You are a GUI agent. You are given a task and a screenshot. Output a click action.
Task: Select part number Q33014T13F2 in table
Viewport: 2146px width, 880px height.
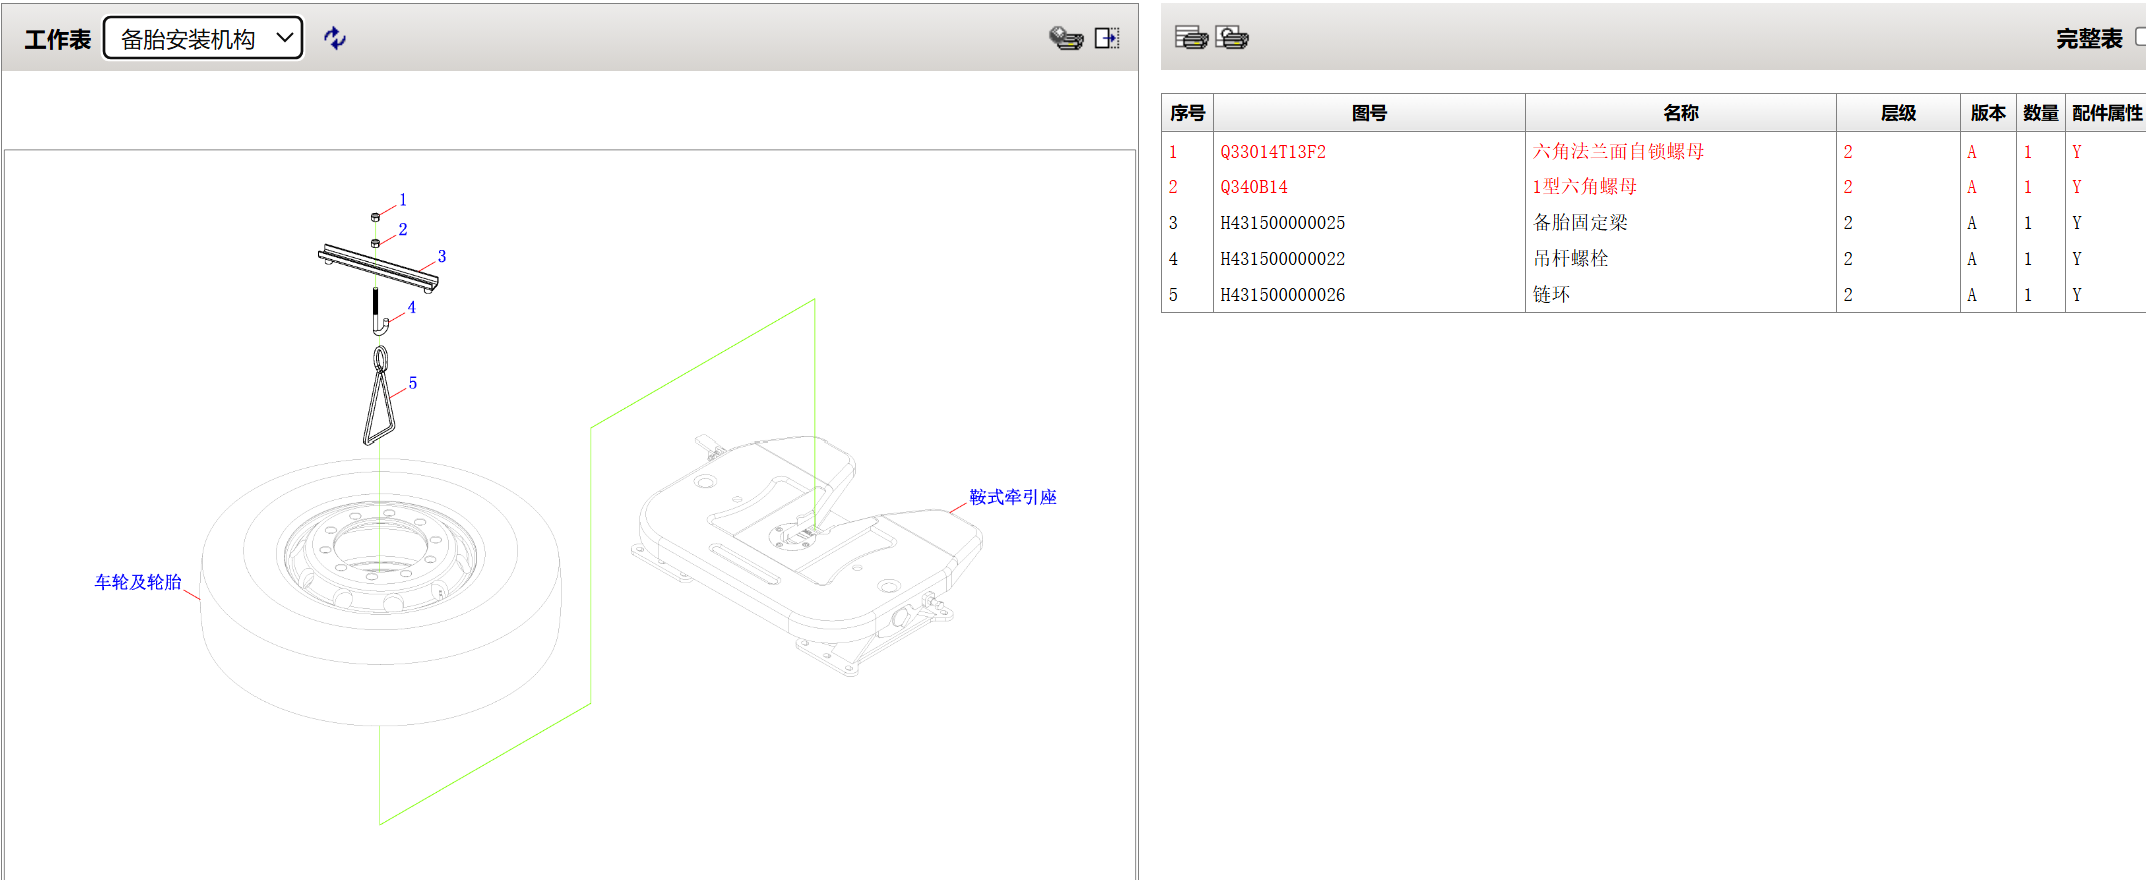pos(1273,152)
